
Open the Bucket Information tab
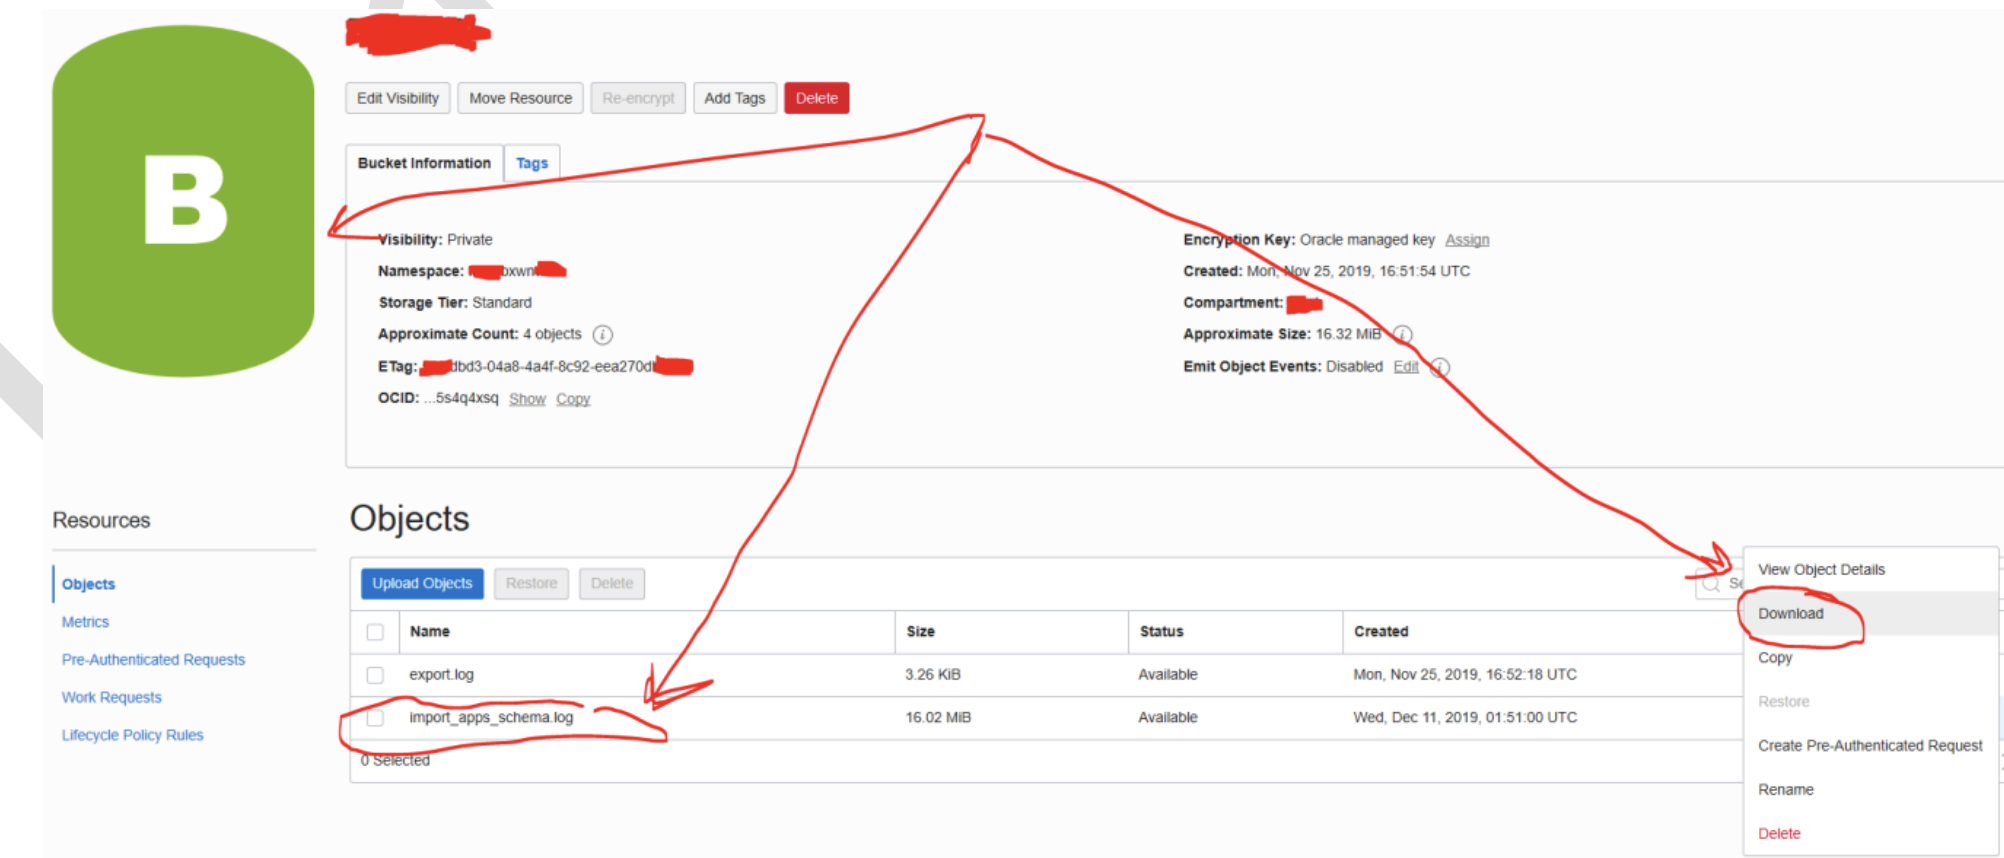(424, 163)
